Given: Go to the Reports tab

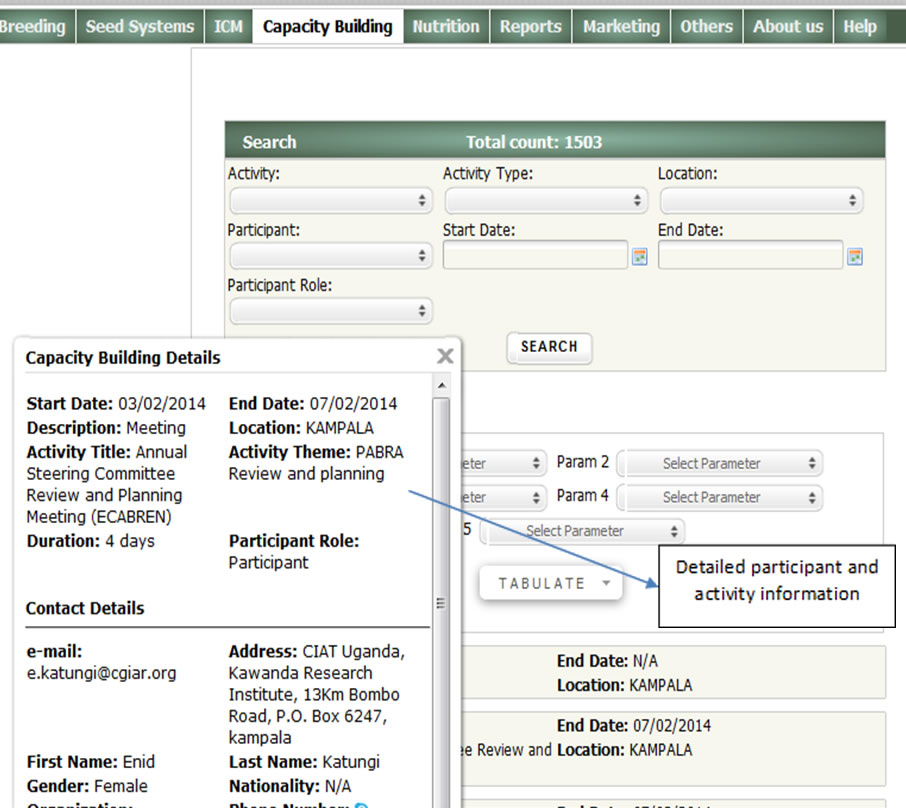Looking at the screenshot, I should click(x=531, y=27).
